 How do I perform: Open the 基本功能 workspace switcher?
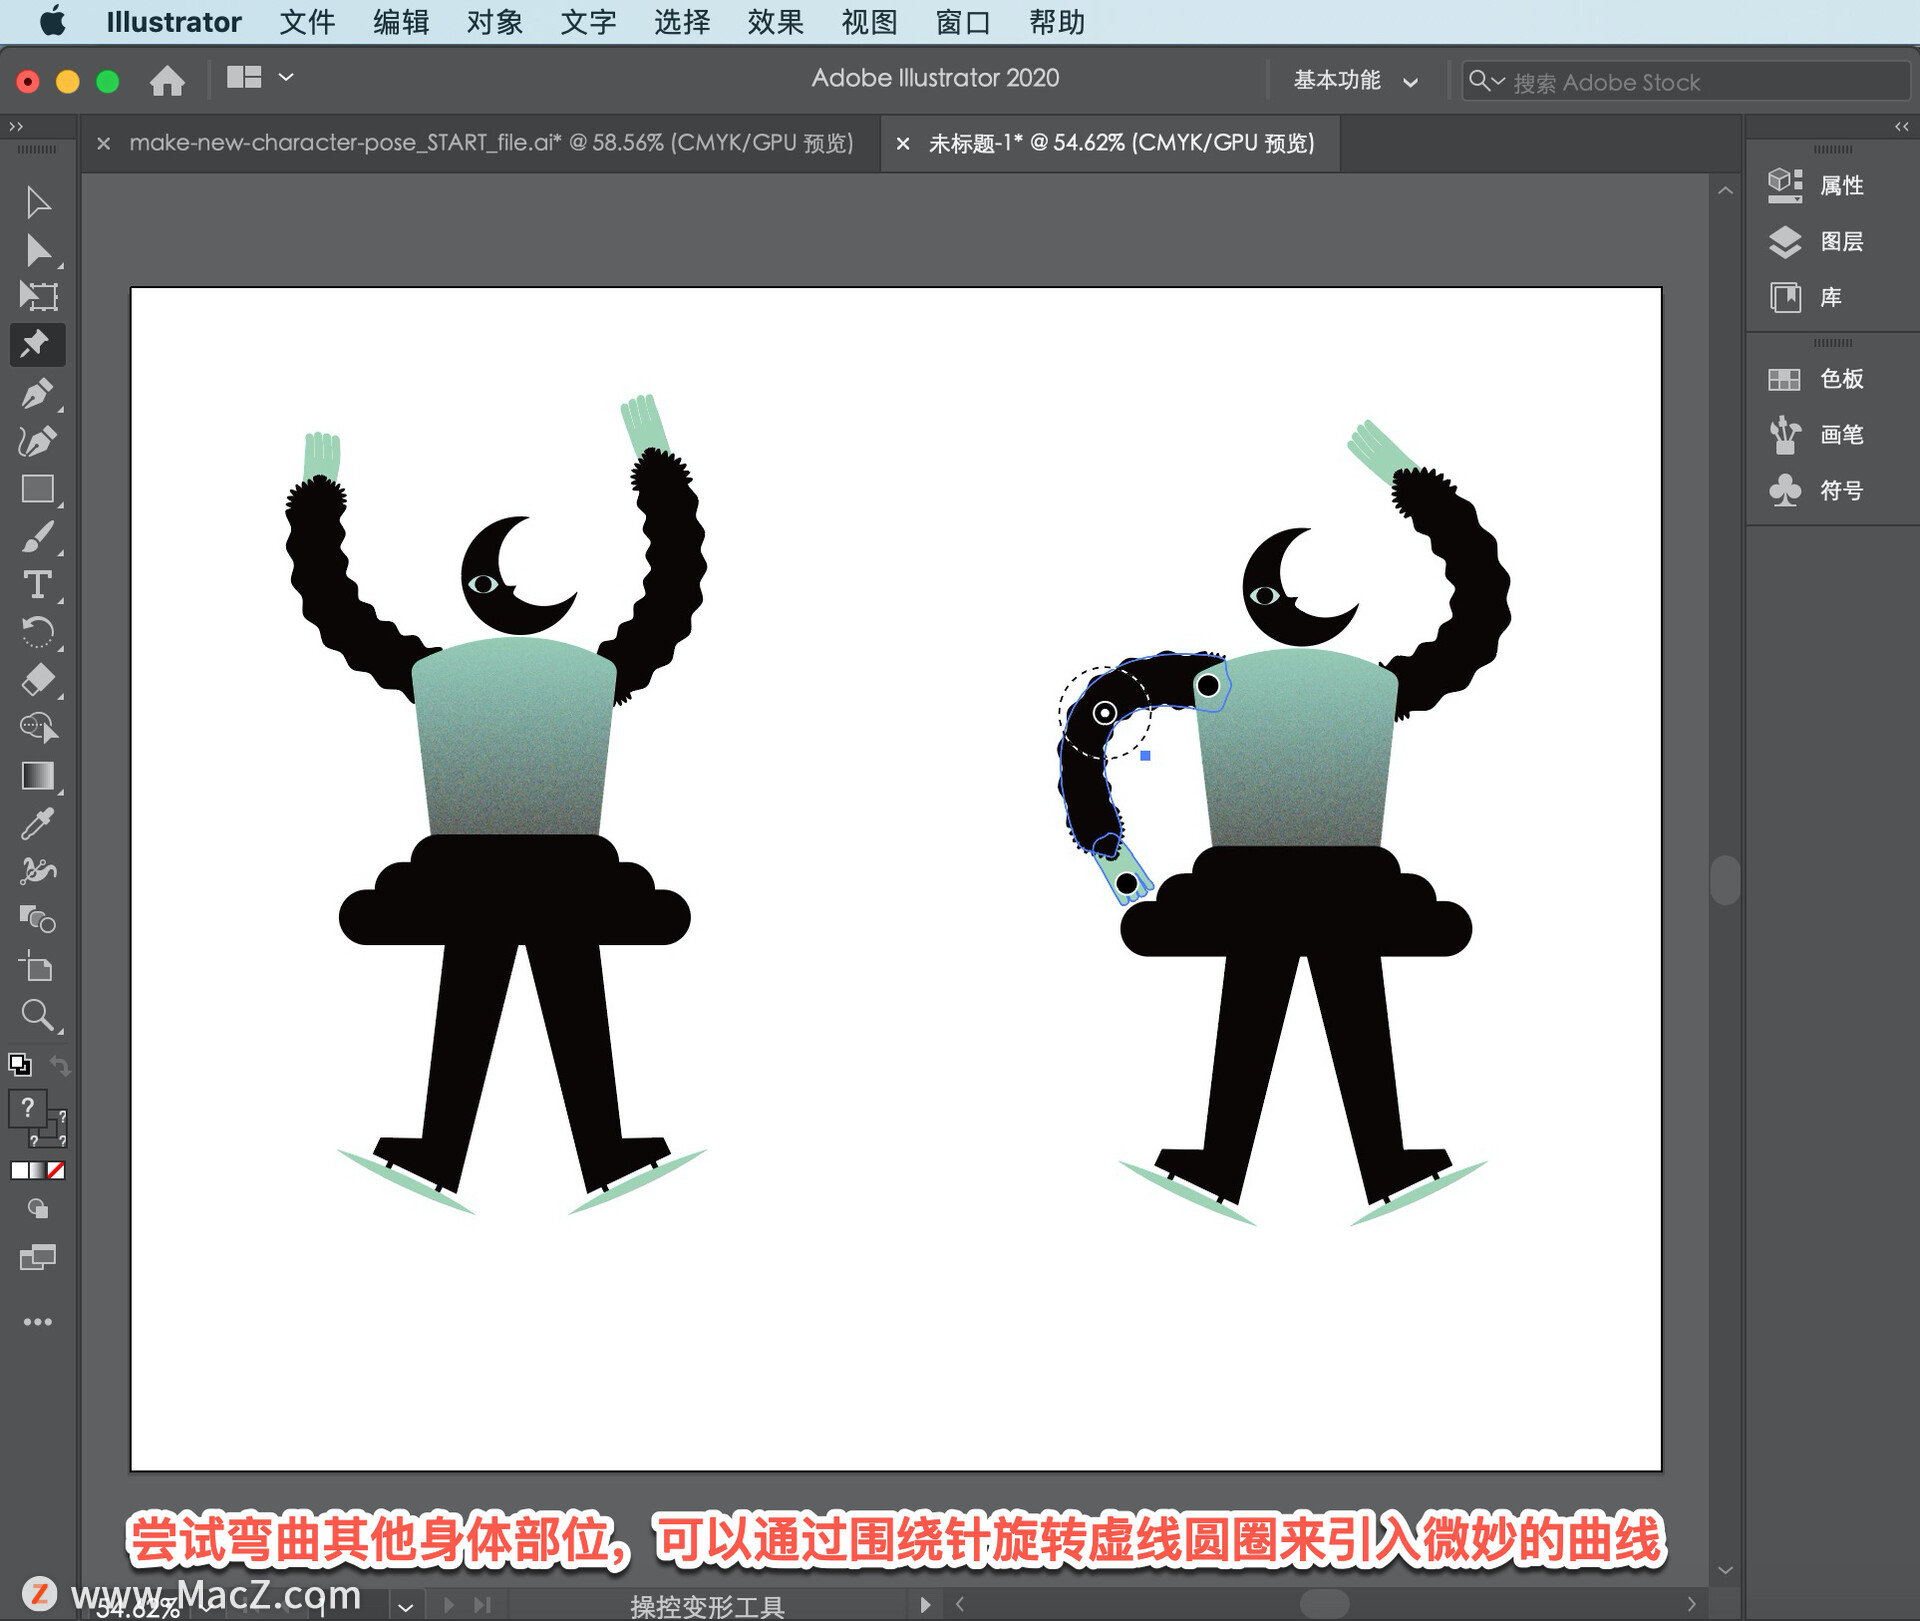(x=1355, y=81)
